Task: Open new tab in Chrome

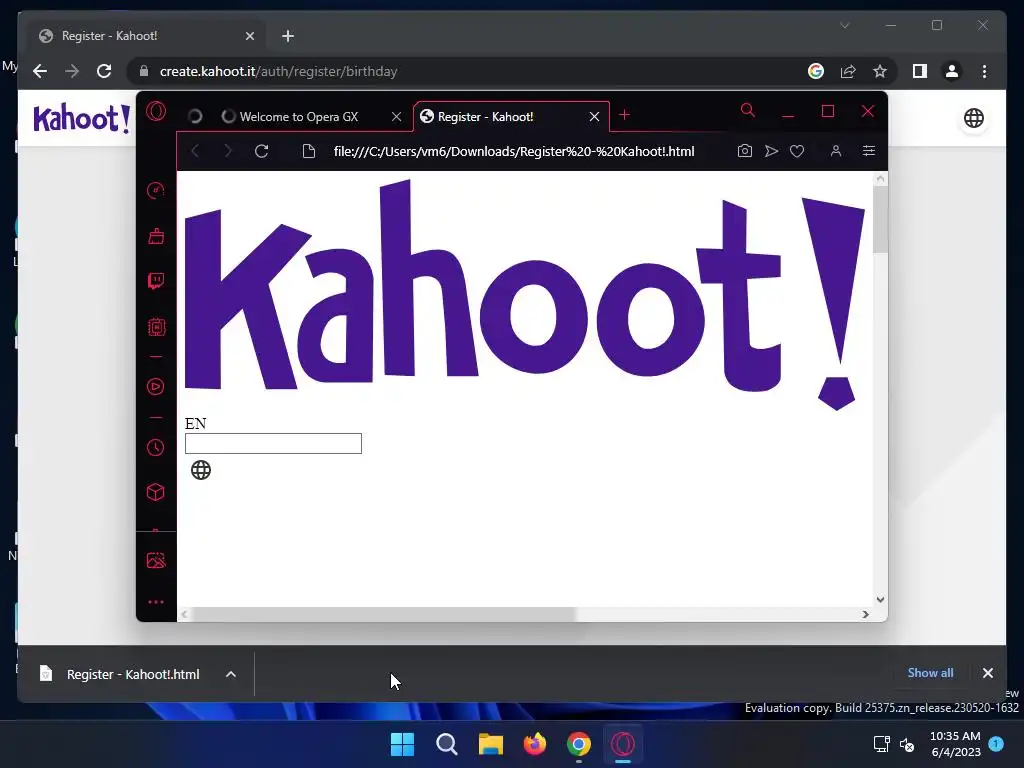Action: (x=288, y=36)
